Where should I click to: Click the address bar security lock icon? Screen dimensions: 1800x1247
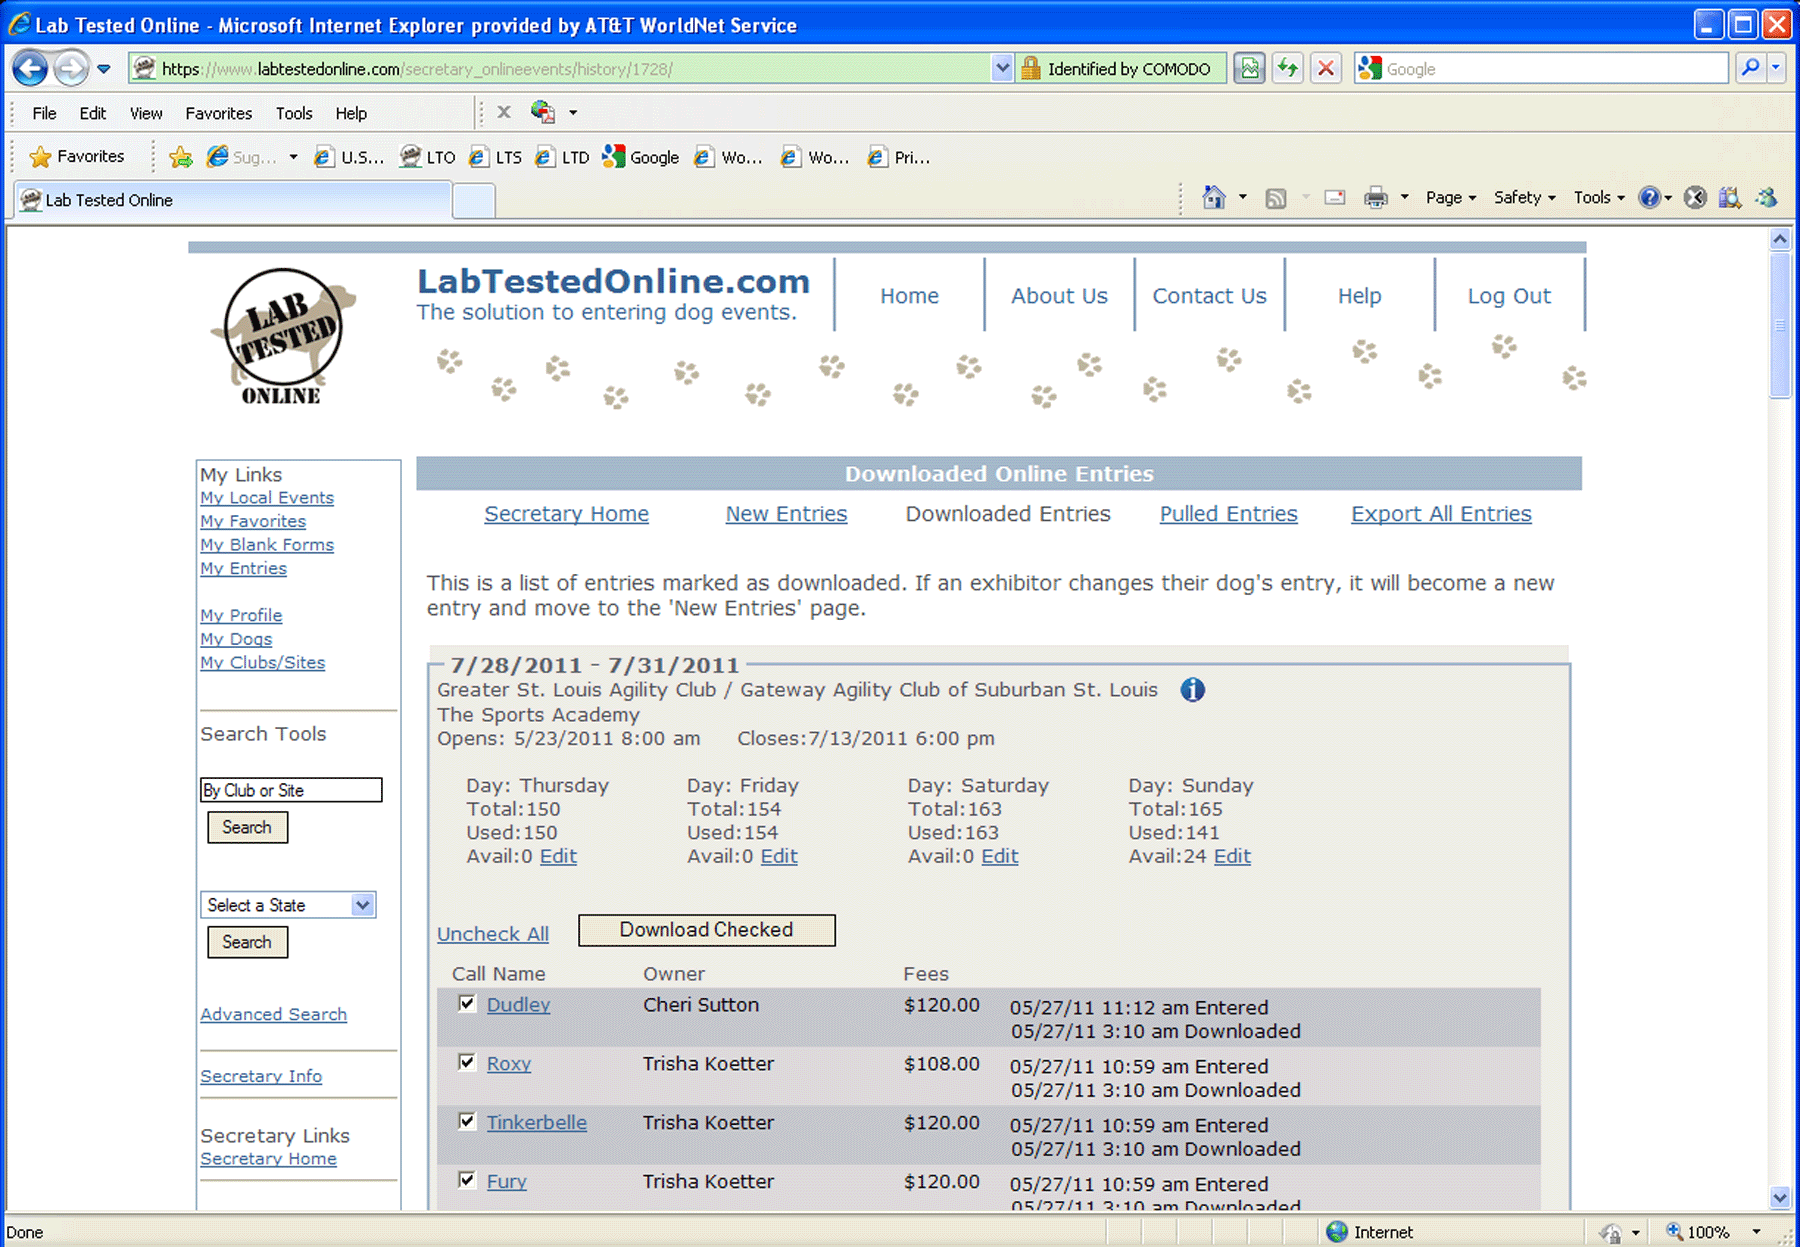(1031, 68)
